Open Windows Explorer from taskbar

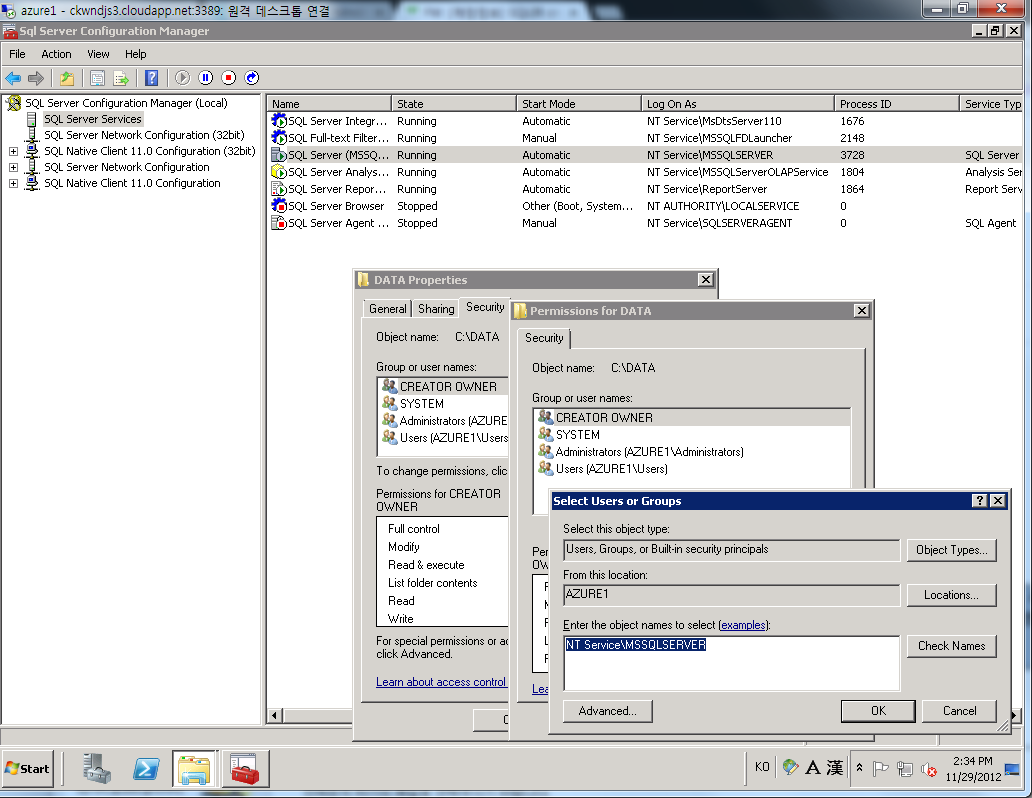pos(194,768)
